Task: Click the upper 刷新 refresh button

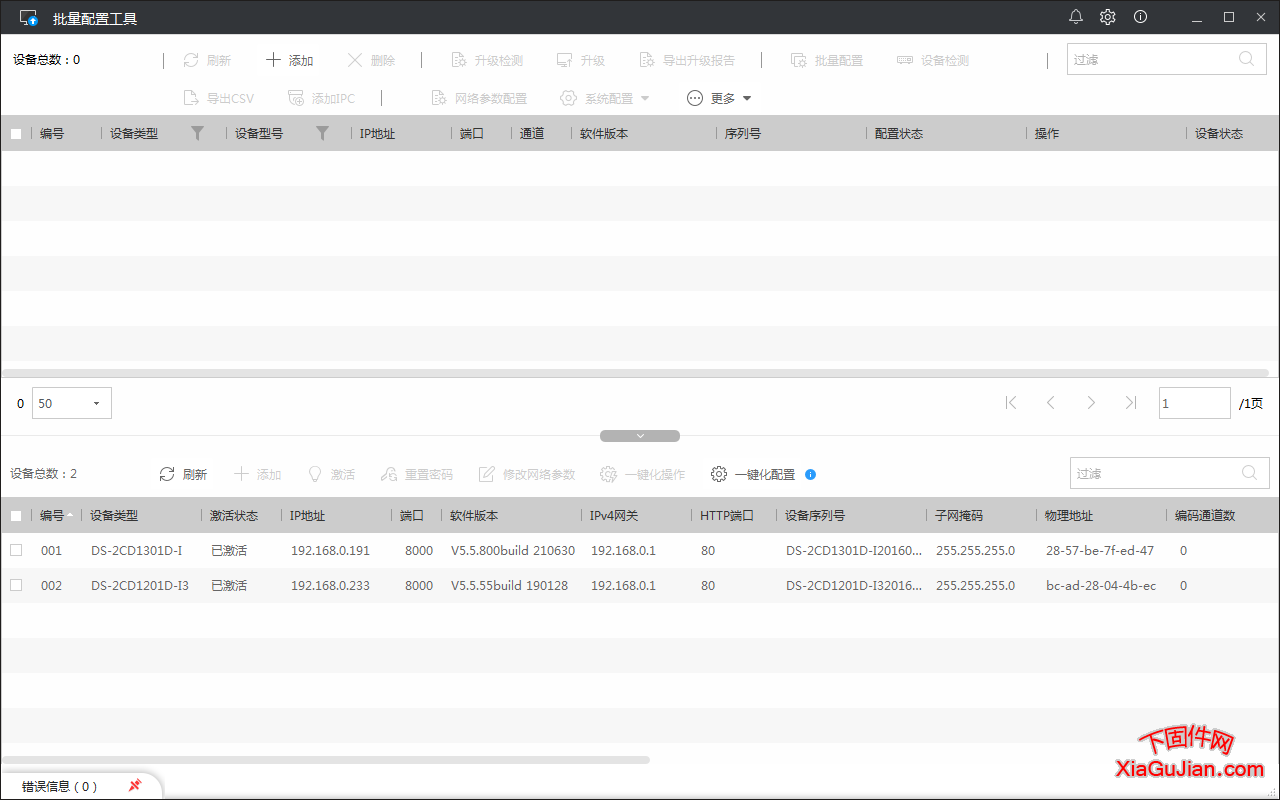Action: pyautogui.click(x=207, y=60)
